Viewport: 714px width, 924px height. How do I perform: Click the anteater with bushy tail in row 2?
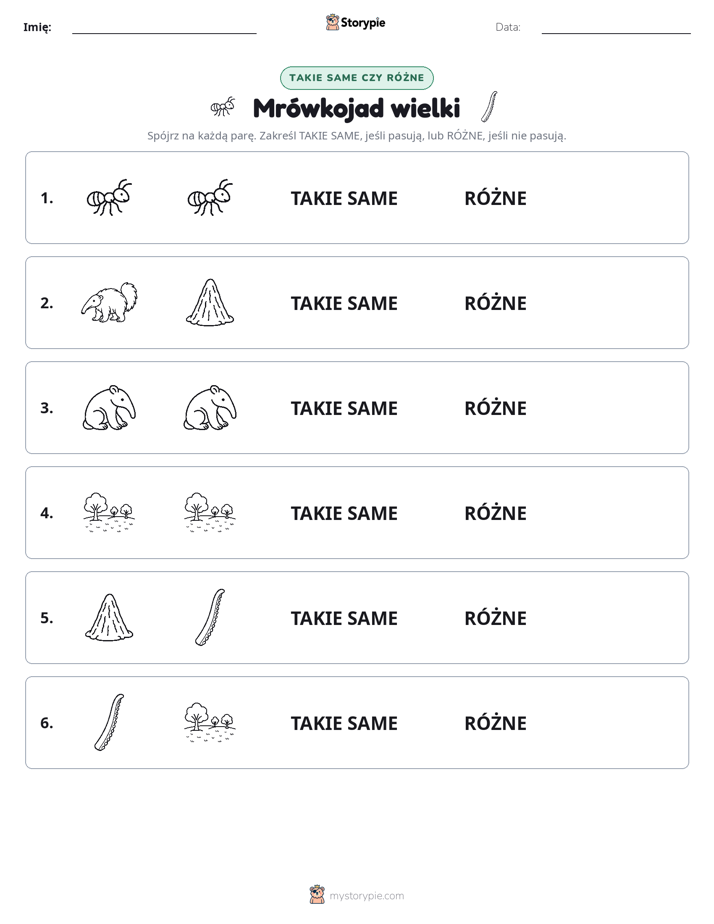[x=110, y=302]
